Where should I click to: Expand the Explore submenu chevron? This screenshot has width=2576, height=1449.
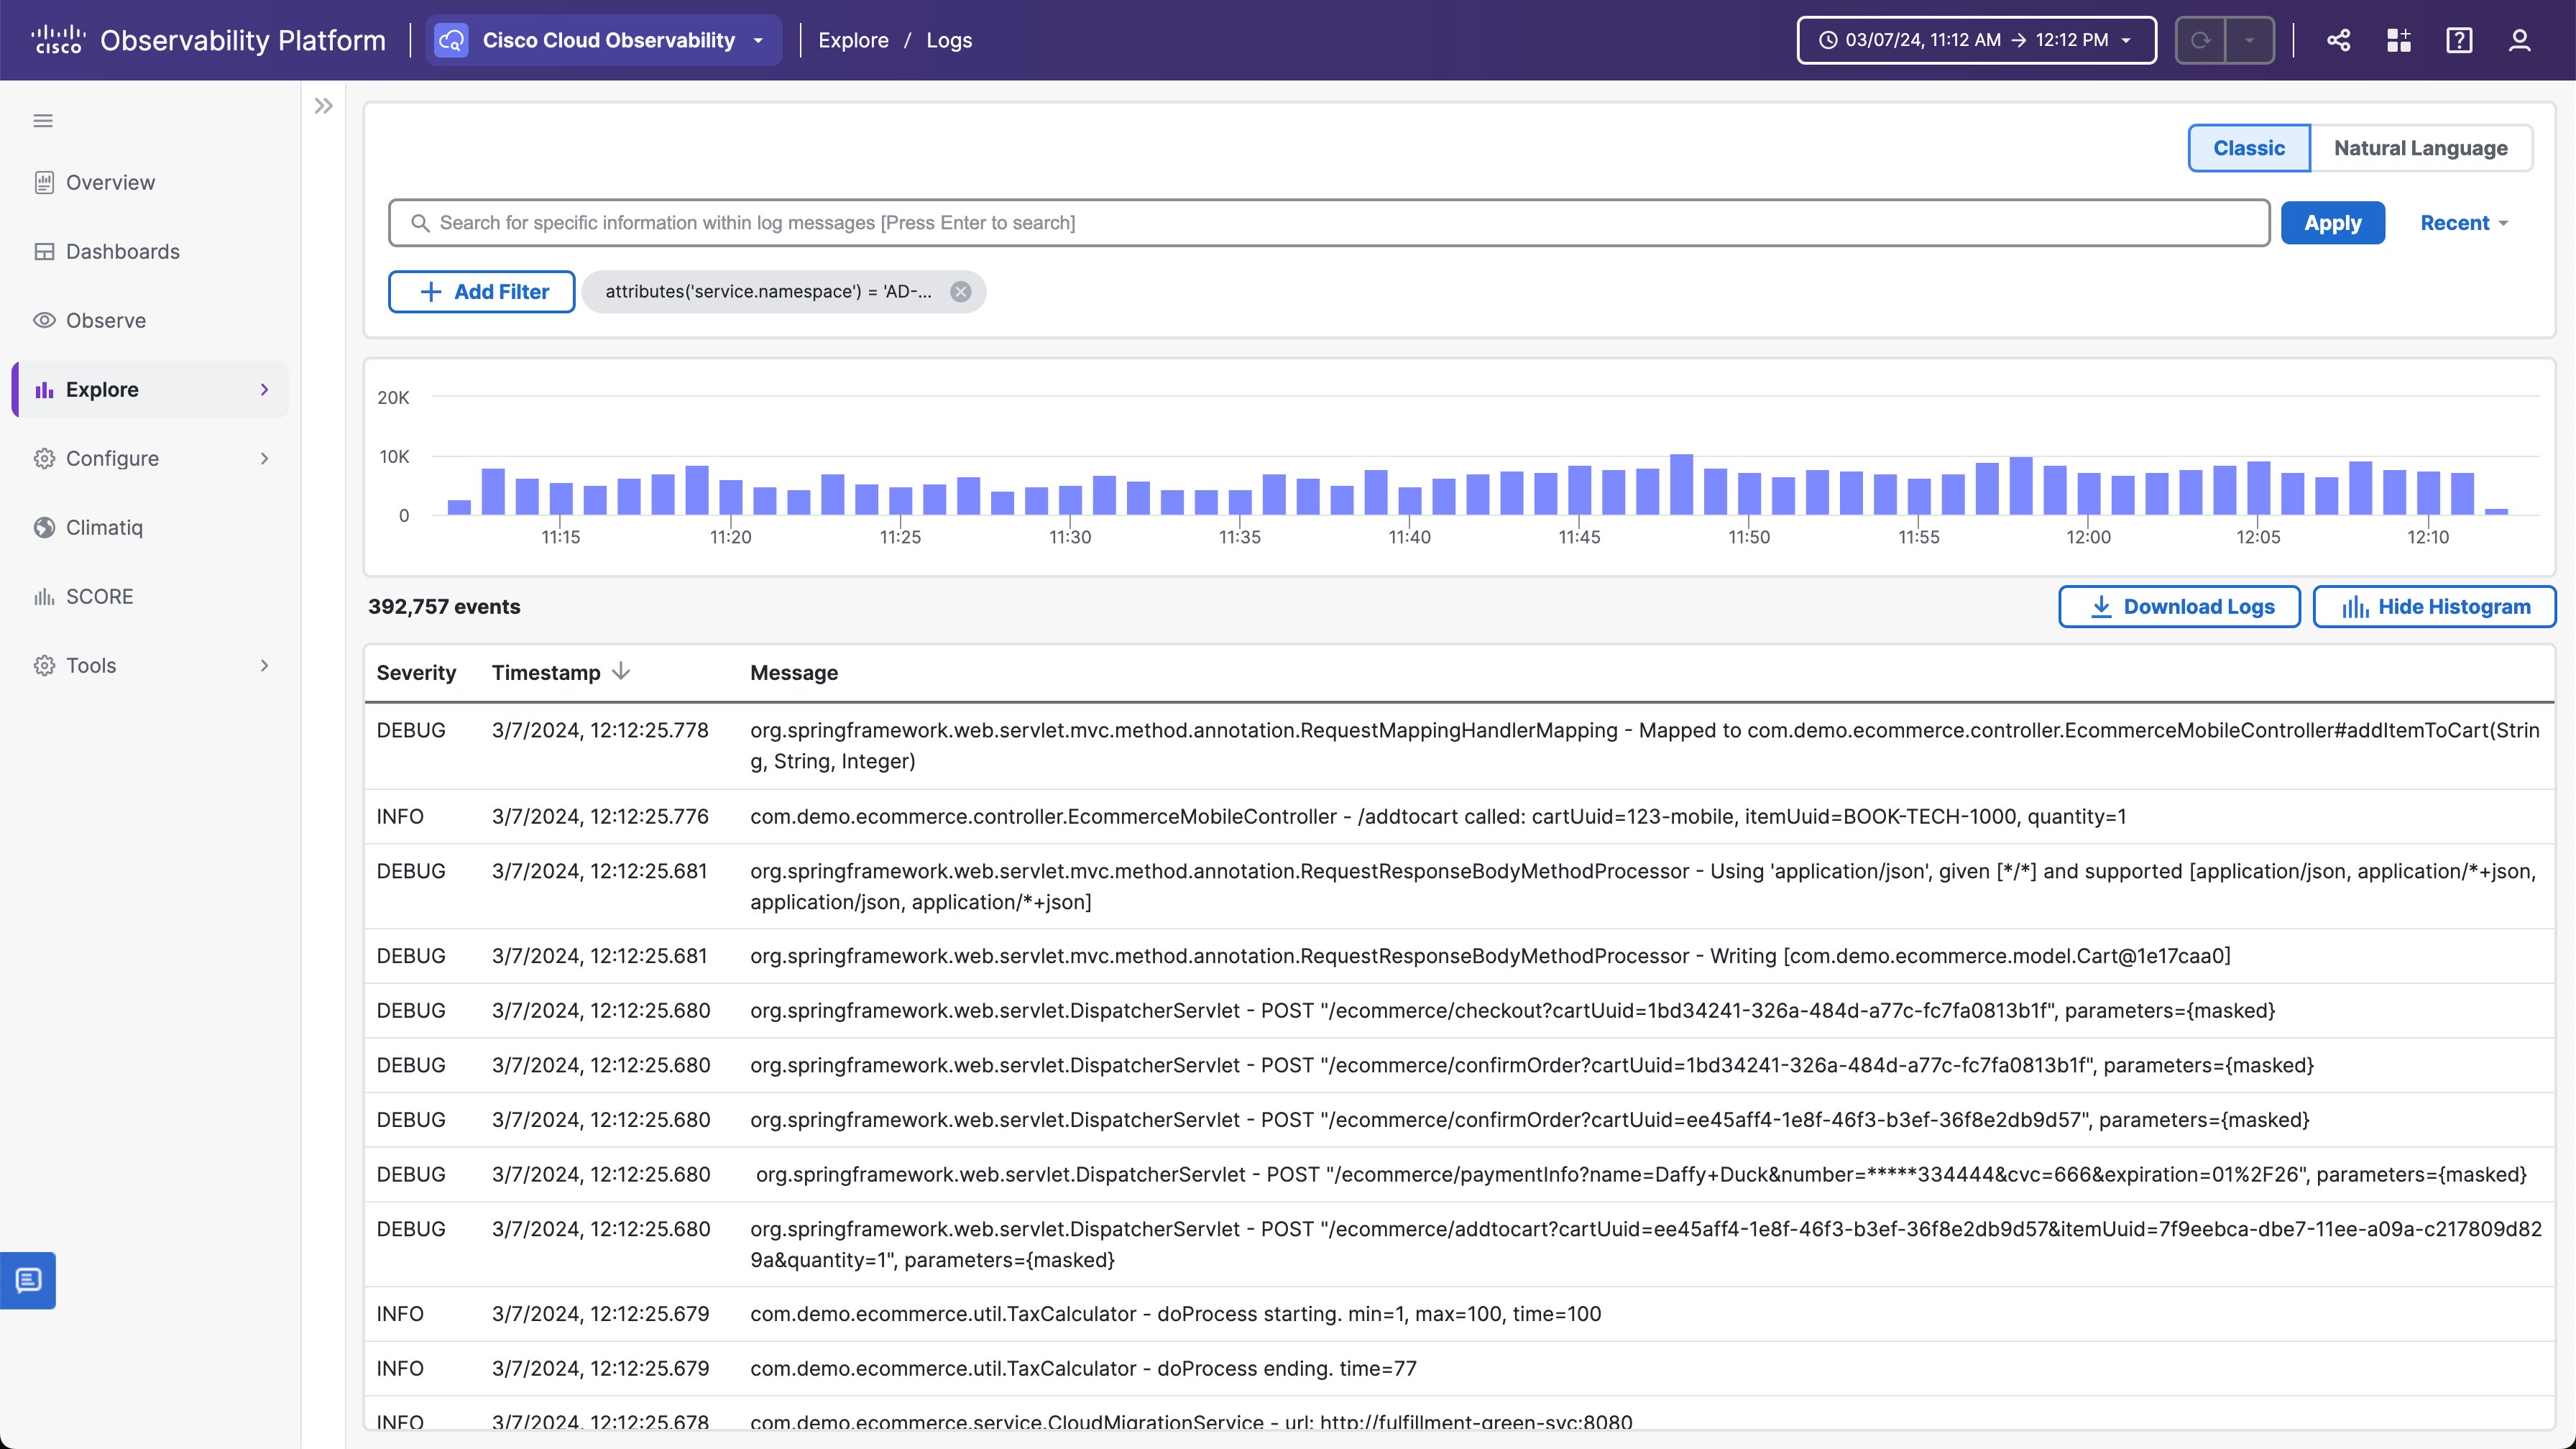tap(264, 389)
